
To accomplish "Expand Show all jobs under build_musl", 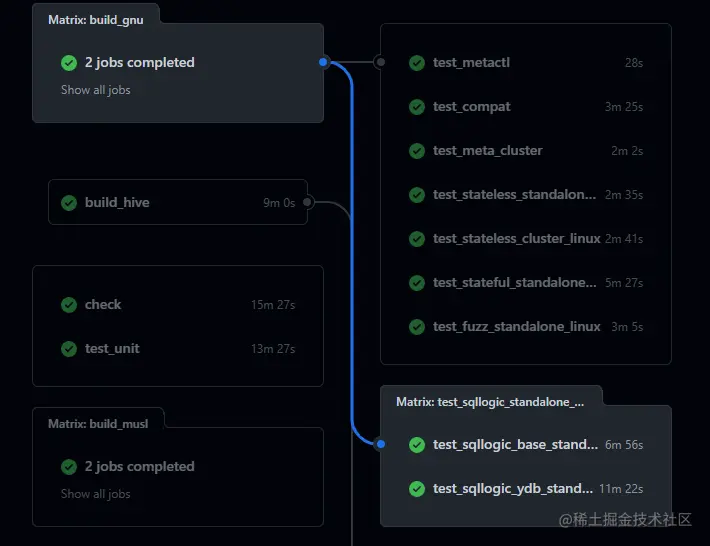I will tap(96, 494).
